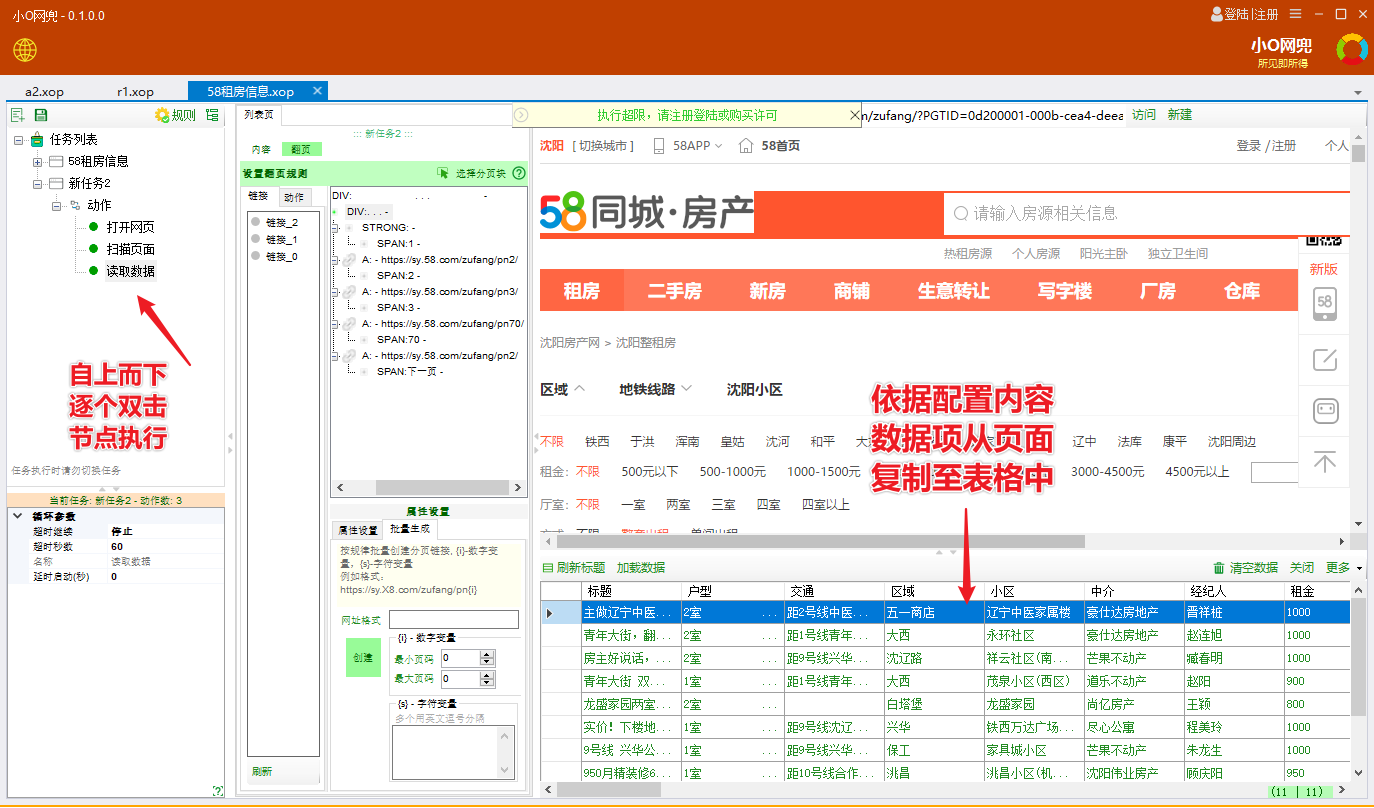Switch to the 动作 tab beside 链接
The height and width of the screenshot is (808, 1374).
(x=294, y=197)
